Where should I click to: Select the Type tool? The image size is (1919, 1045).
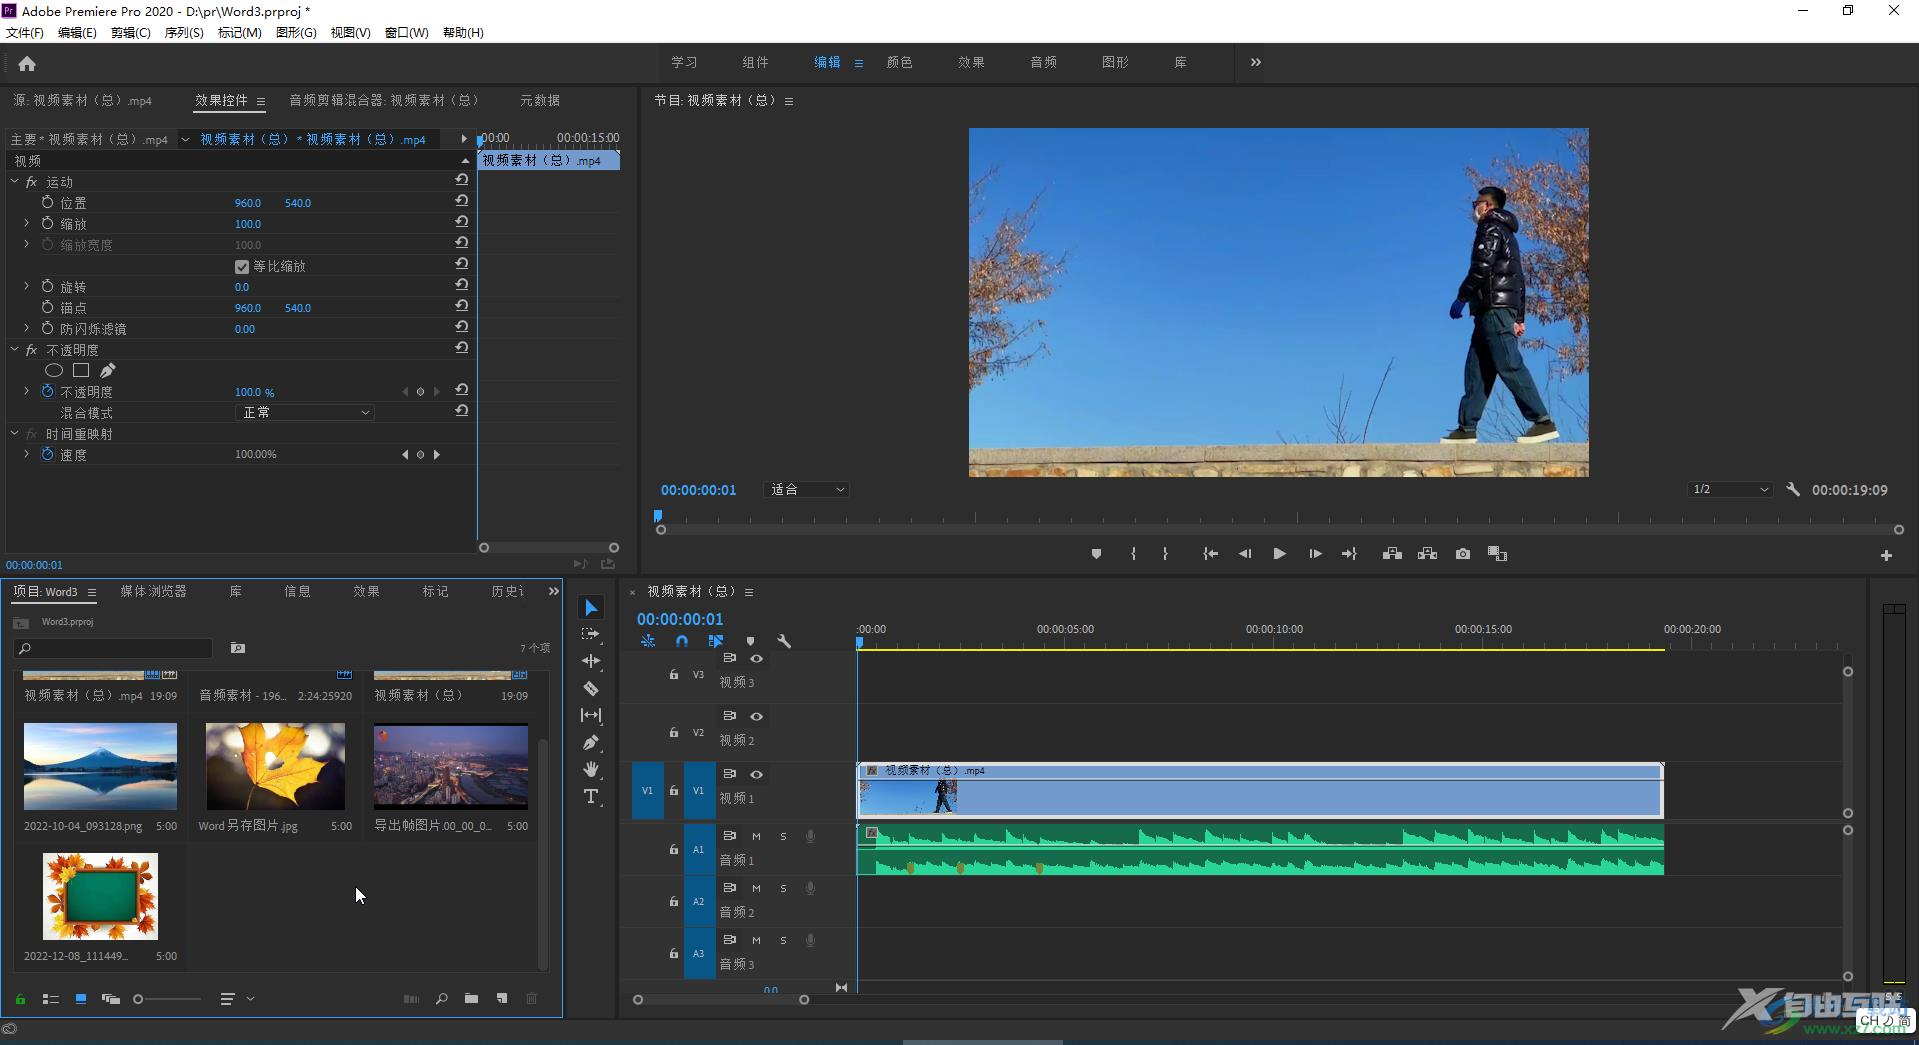[x=591, y=796]
